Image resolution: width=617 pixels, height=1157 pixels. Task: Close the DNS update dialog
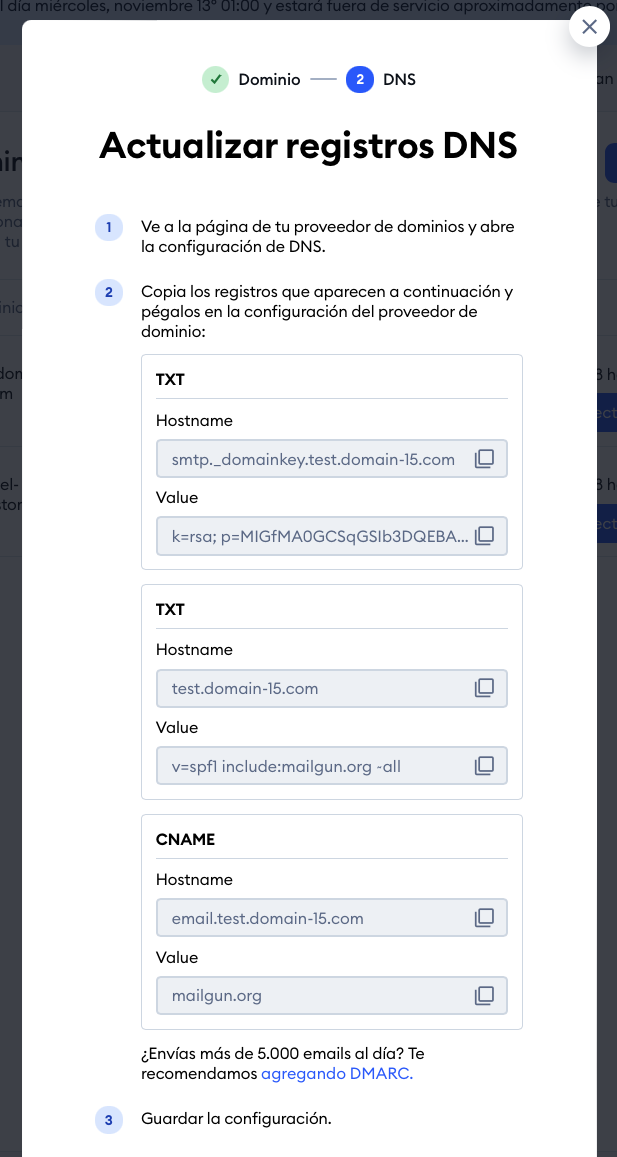tap(589, 27)
